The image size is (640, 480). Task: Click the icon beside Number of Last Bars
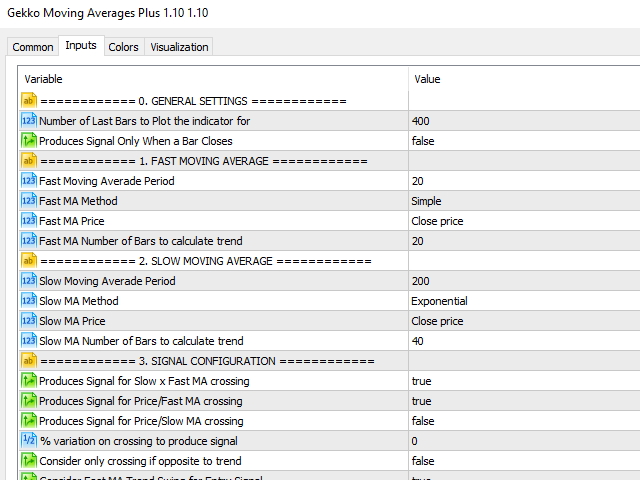point(28,121)
